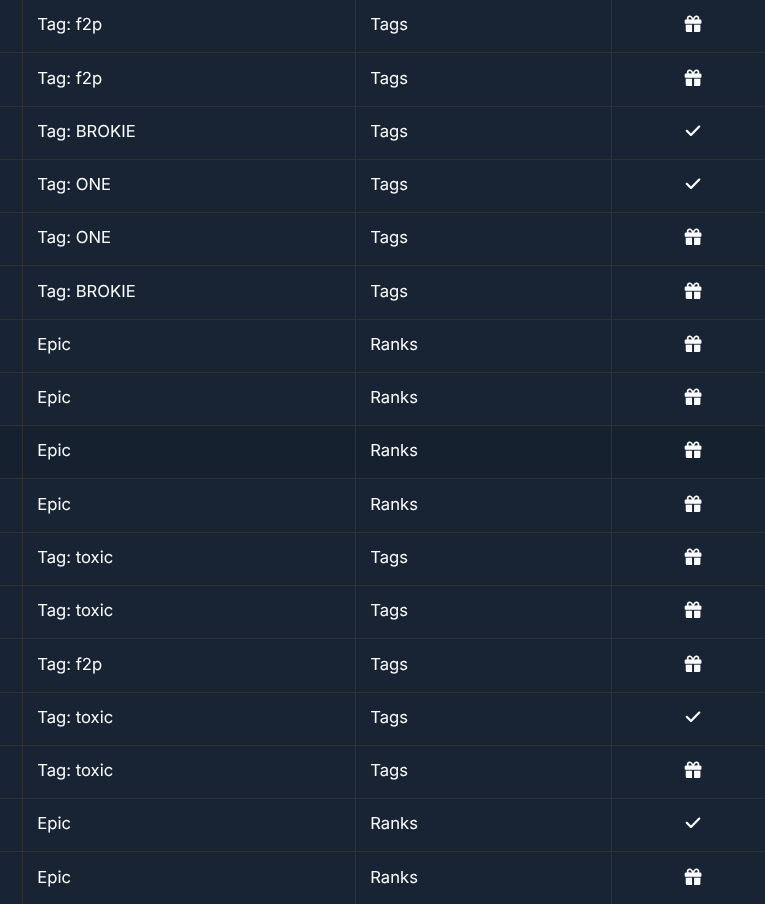The height and width of the screenshot is (904, 765).
Task: Select Tag: f2p name located below the toxic rows
Action: tap(70, 664)
